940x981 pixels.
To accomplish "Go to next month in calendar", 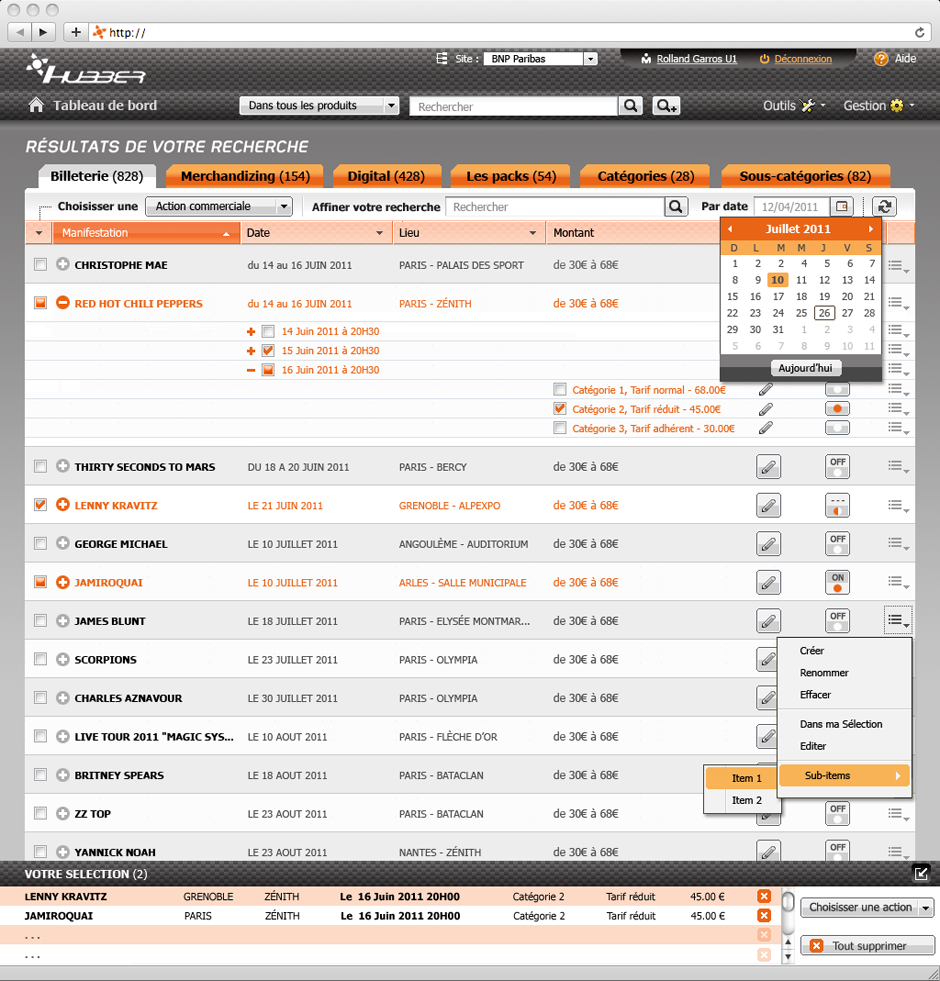I will coord(871,229).
